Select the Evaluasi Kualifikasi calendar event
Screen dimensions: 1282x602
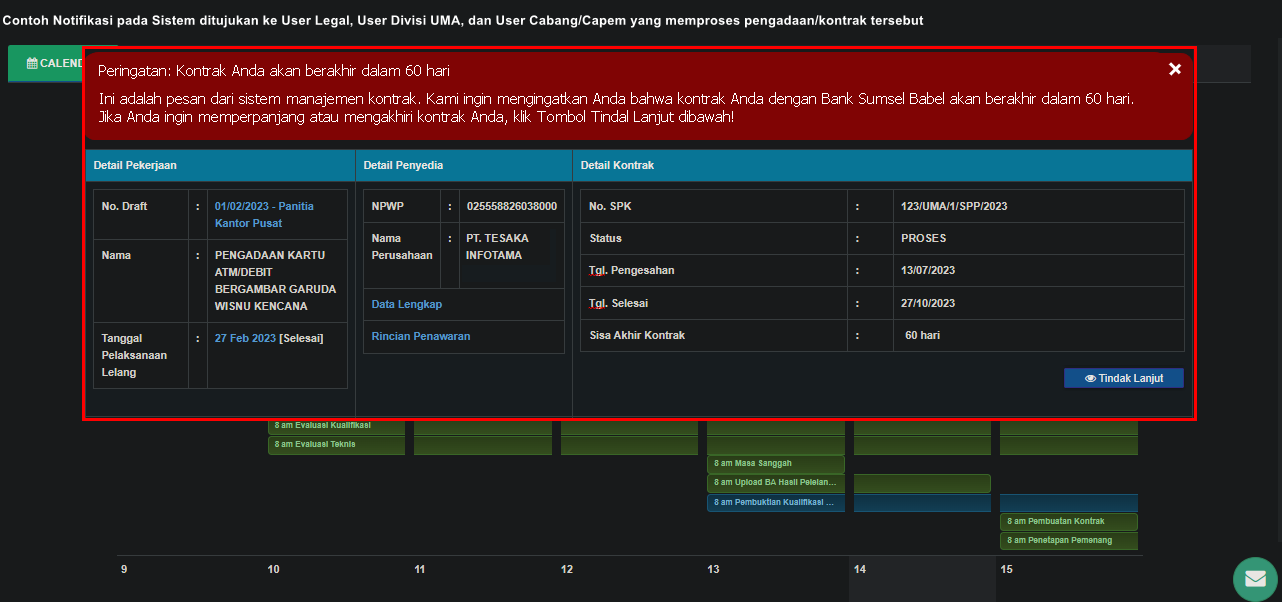[x=336, y=426]
